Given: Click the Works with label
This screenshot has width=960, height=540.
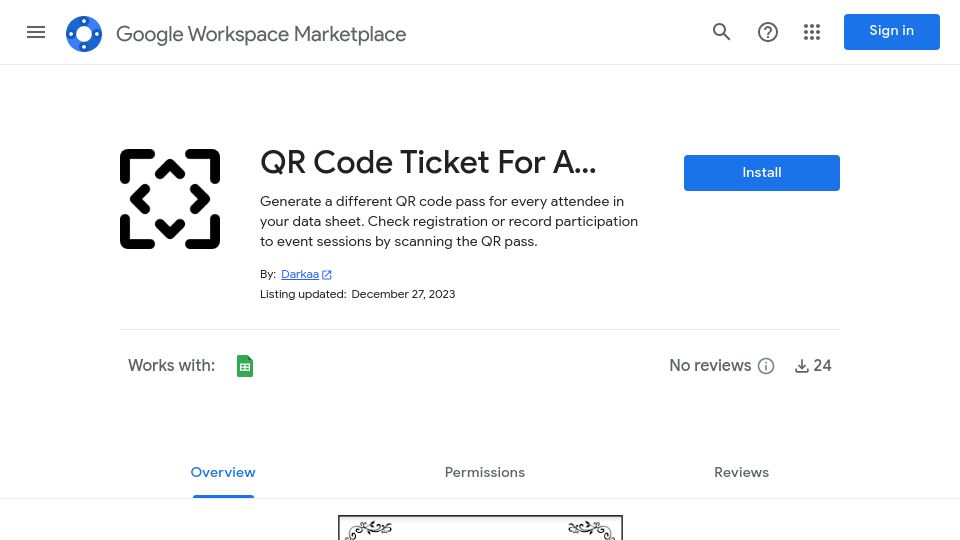Looking at the screenshot, I should (171, 366).
